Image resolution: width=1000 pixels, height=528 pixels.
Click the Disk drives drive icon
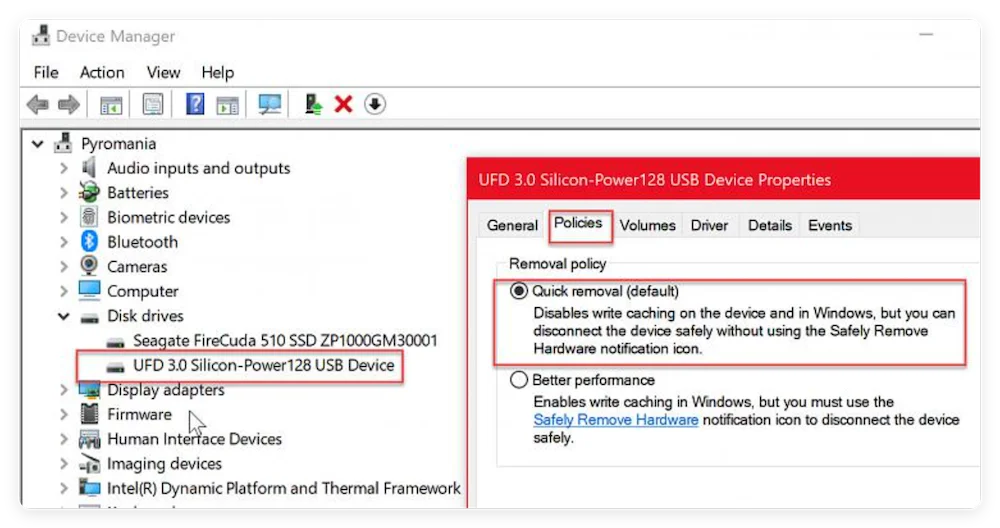pos(89,318)
